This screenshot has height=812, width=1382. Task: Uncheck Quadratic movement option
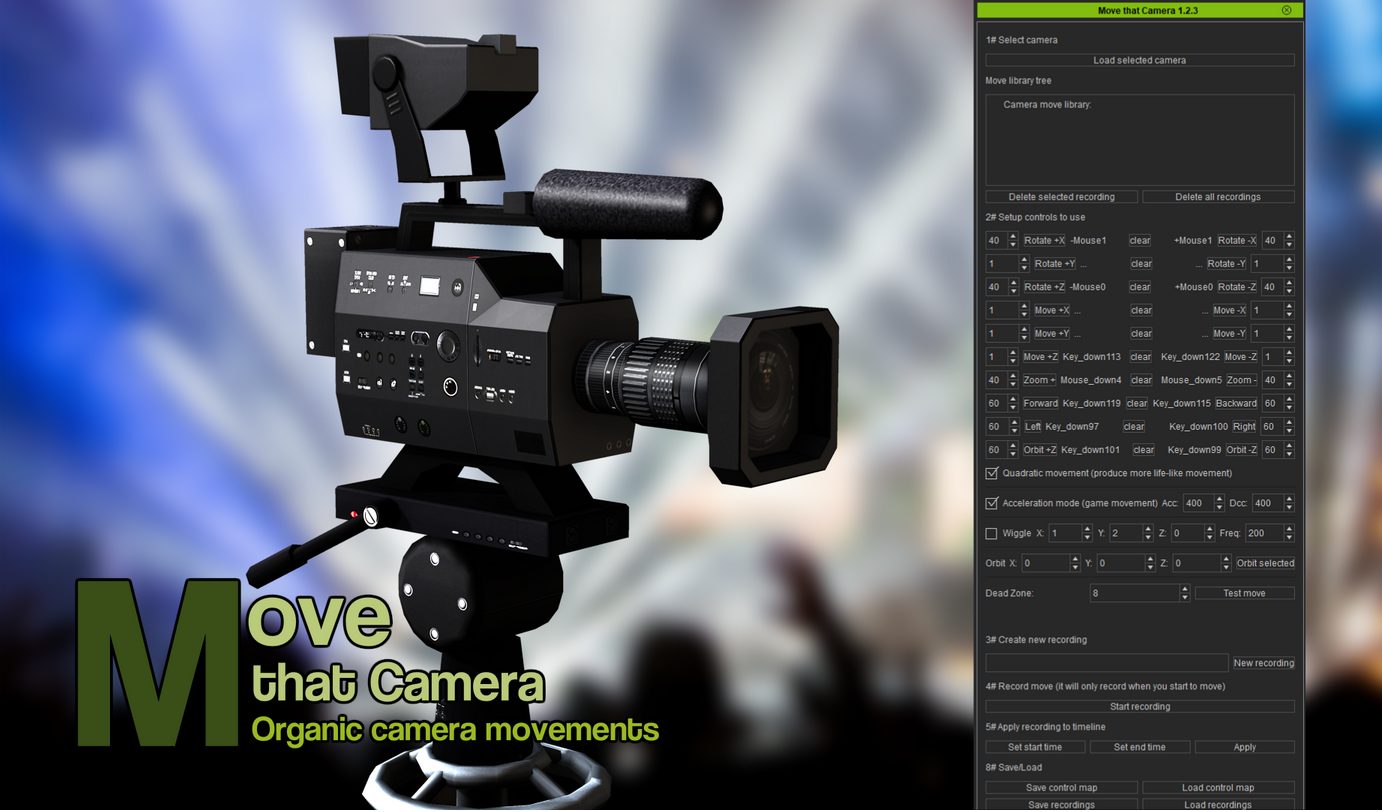992,473
